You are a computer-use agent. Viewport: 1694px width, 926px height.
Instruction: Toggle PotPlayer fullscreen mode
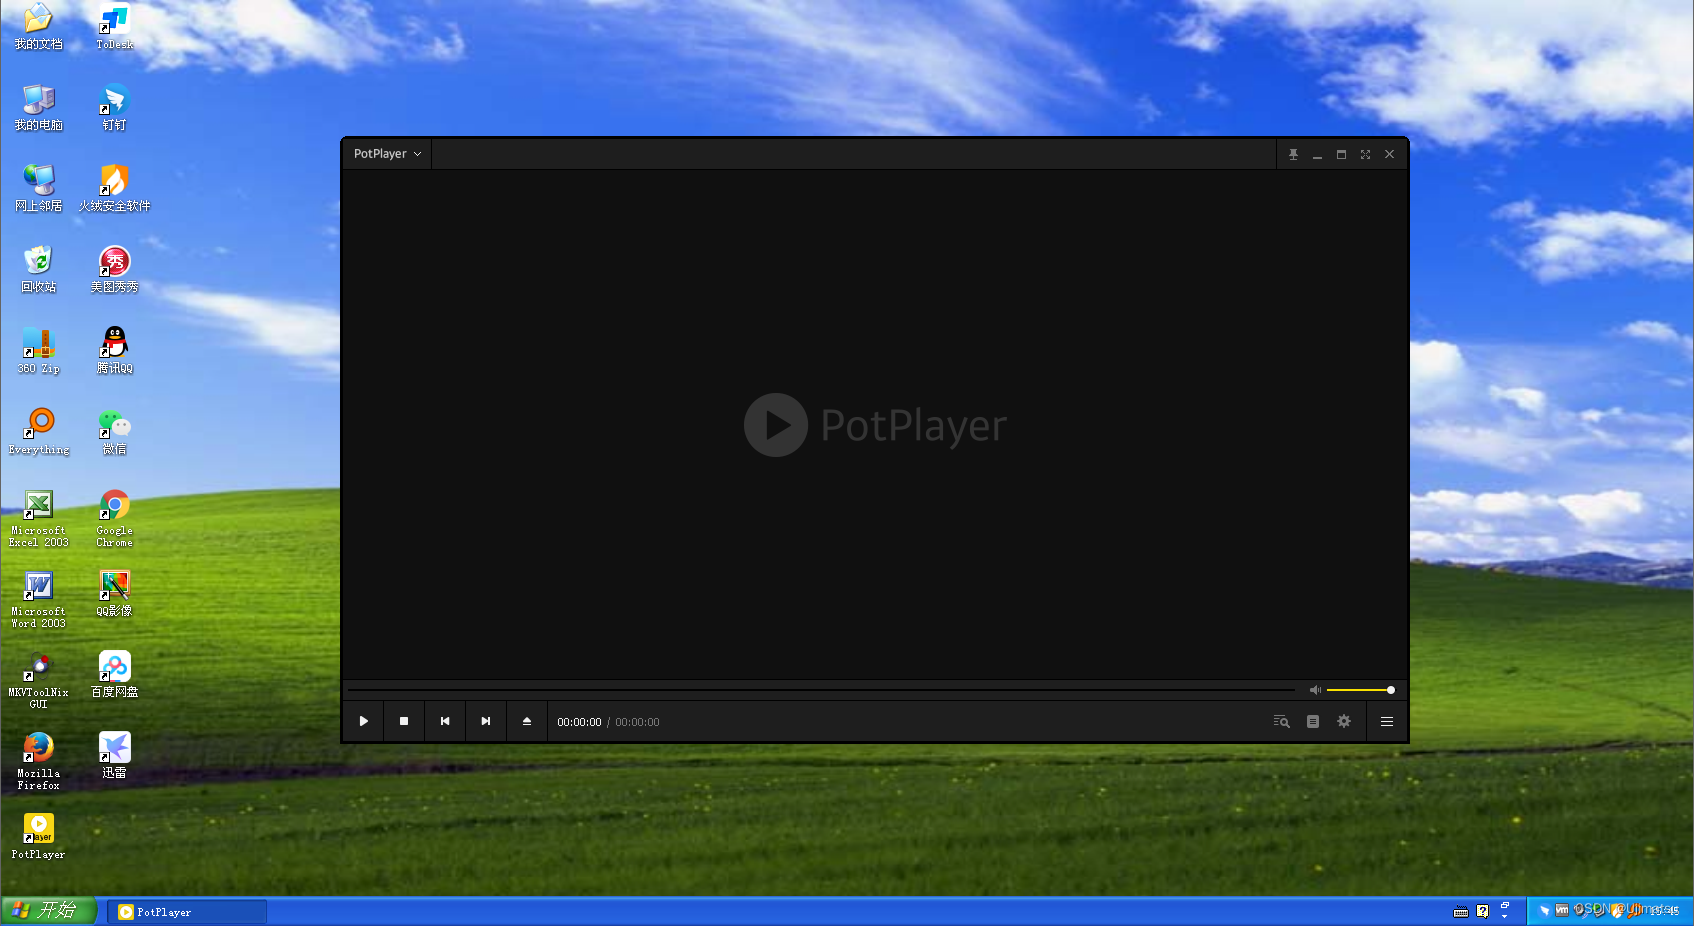click(1365, 155)
